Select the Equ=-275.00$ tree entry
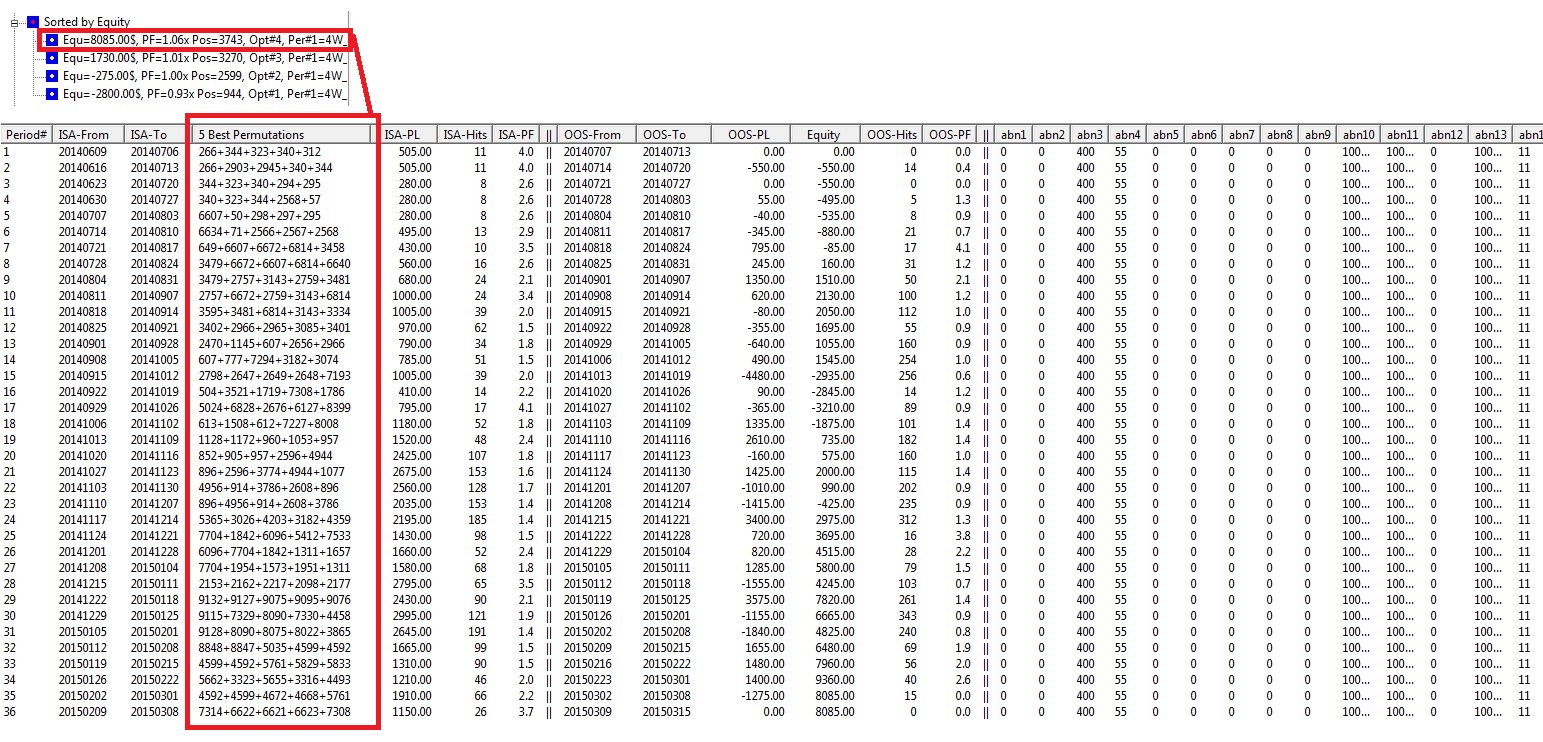 (x=204, y=75)
